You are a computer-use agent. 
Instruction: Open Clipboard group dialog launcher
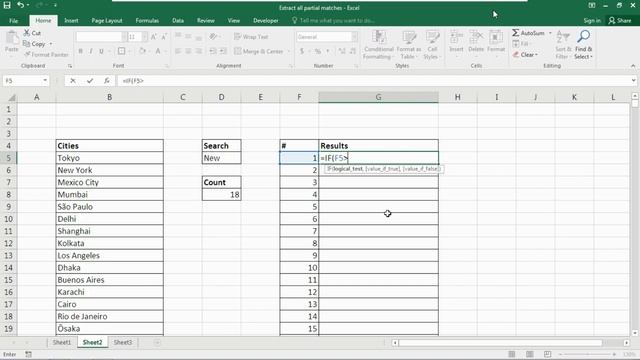tap(70, 66)
